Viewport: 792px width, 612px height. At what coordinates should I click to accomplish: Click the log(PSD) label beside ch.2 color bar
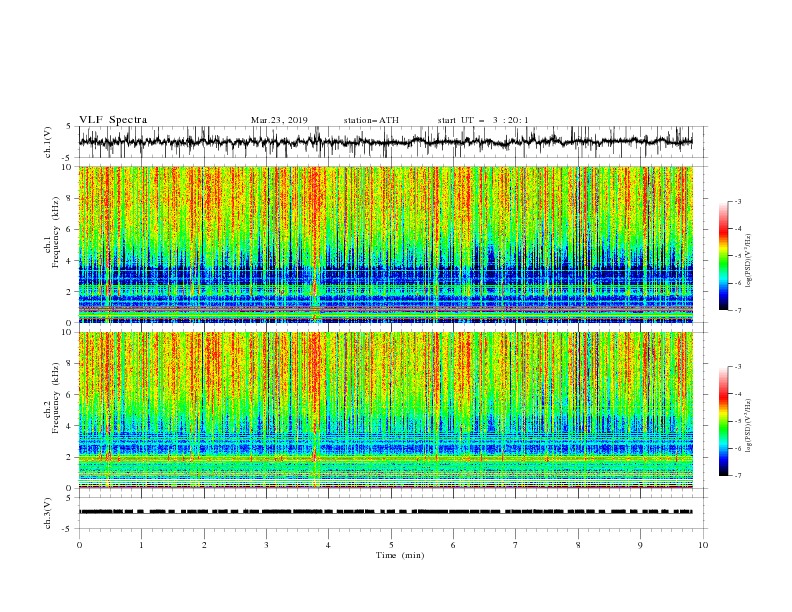pos(748,426)
